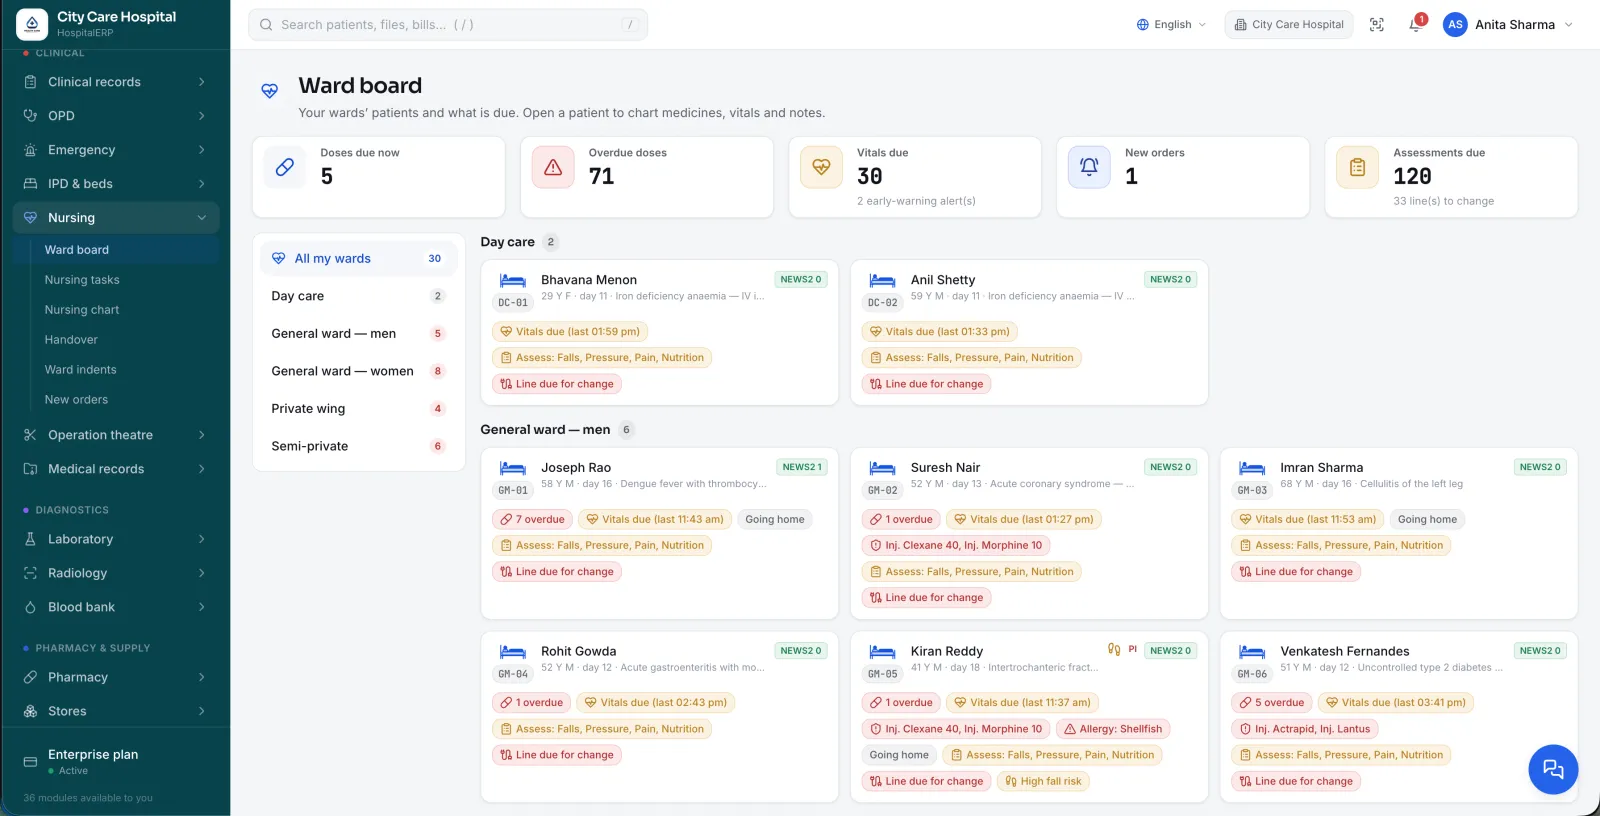Click the search patients input field
This screenshot has width=1600, height=816.
point(448,24)
